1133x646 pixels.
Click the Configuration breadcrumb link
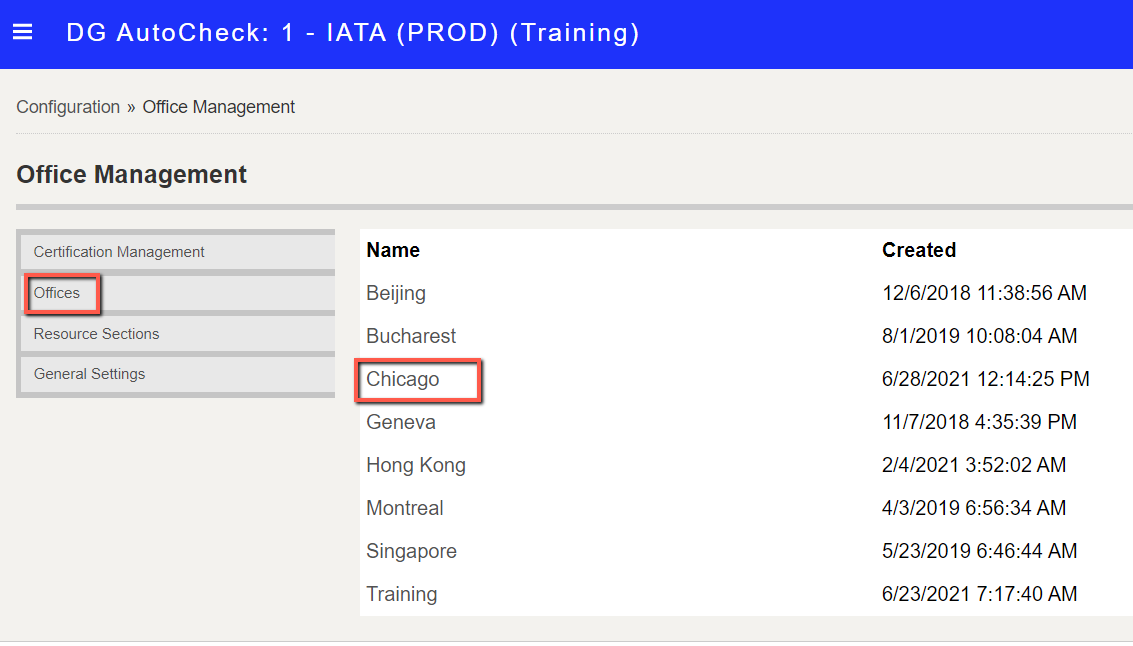coord(68,107)
